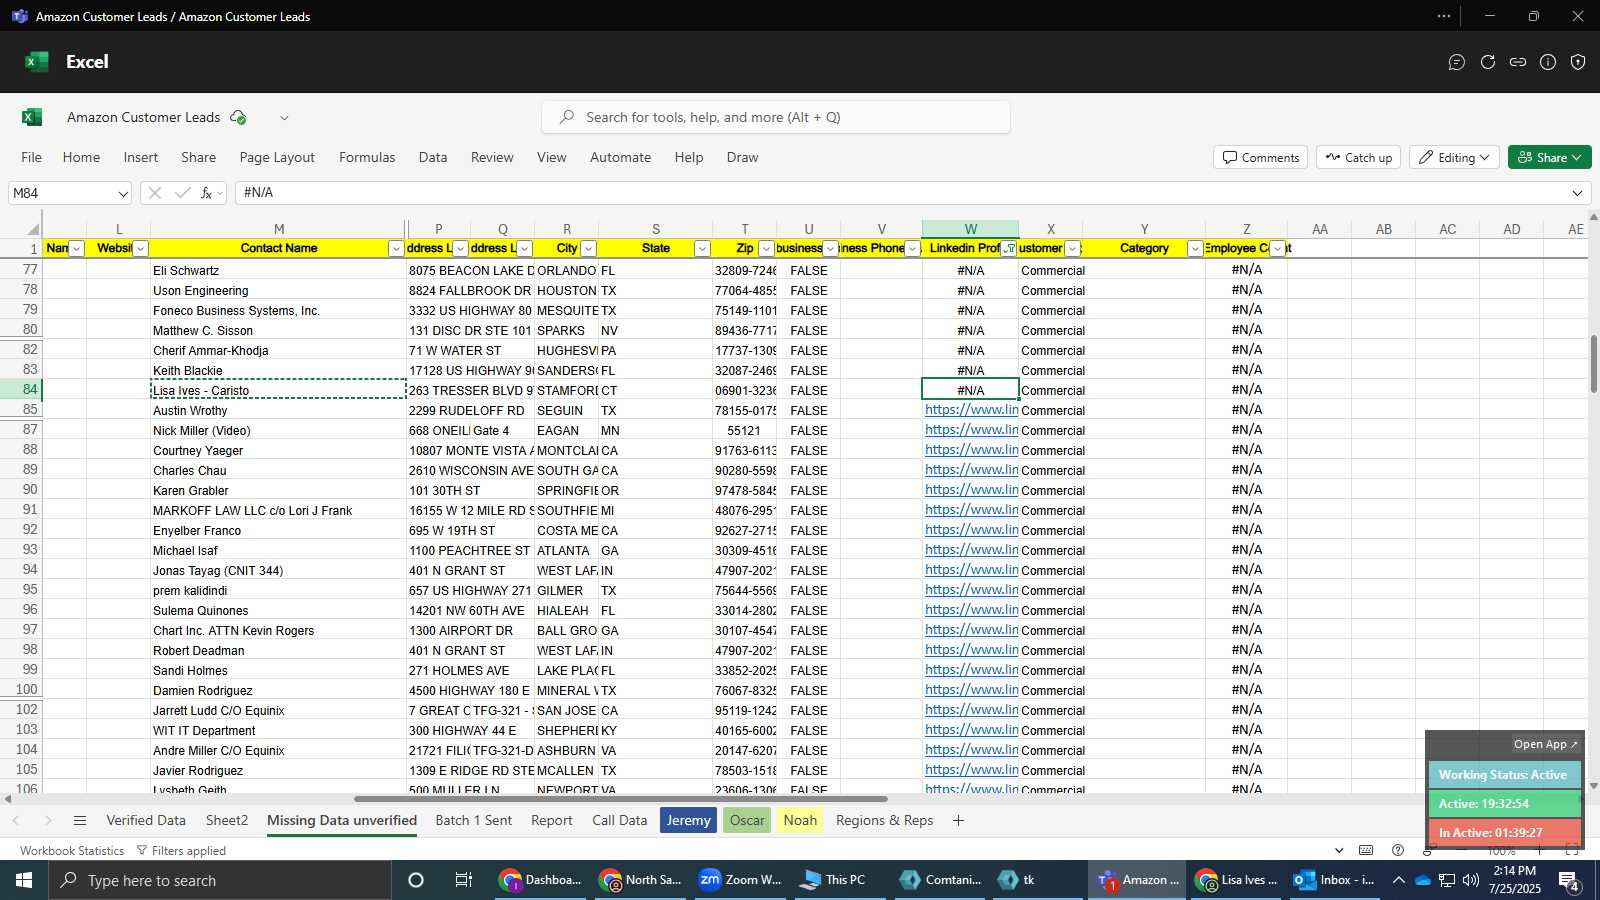Screen dimensions: 1600x900
Task: Select cell containing Keith Blackie
Action: [x=278, y=371]
